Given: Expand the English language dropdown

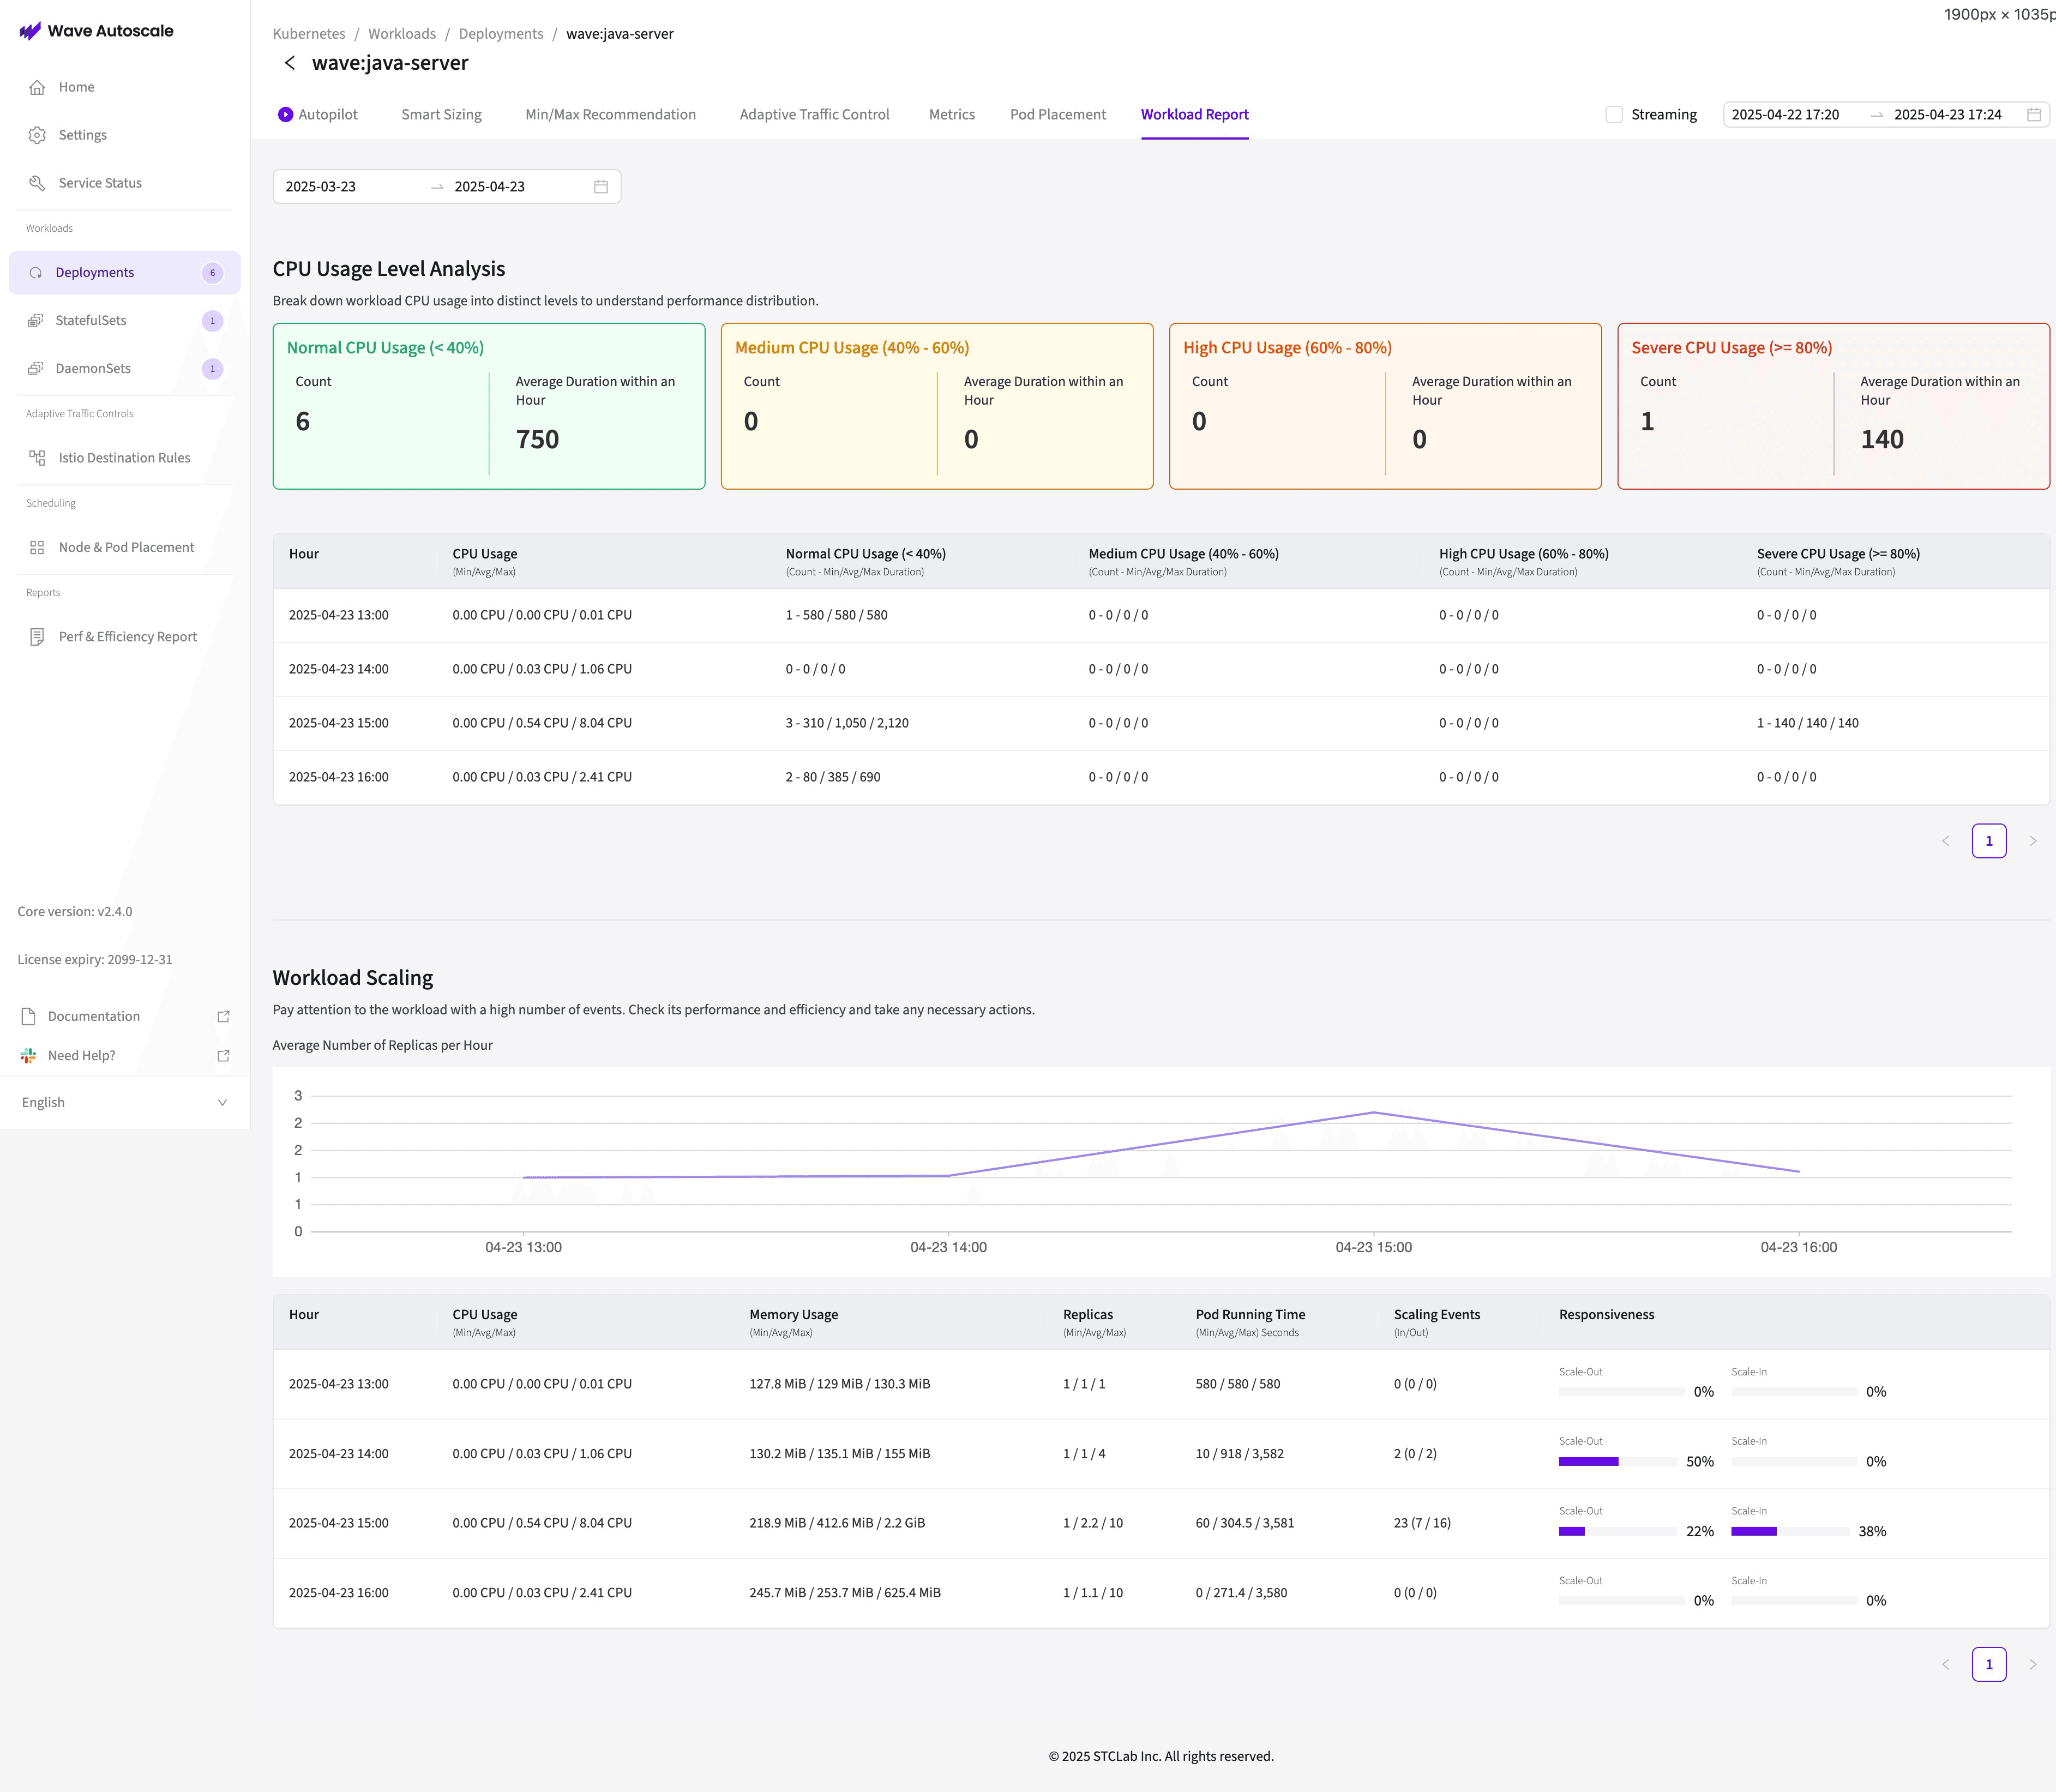Looking at the screenshot, I should [125, 1103].
